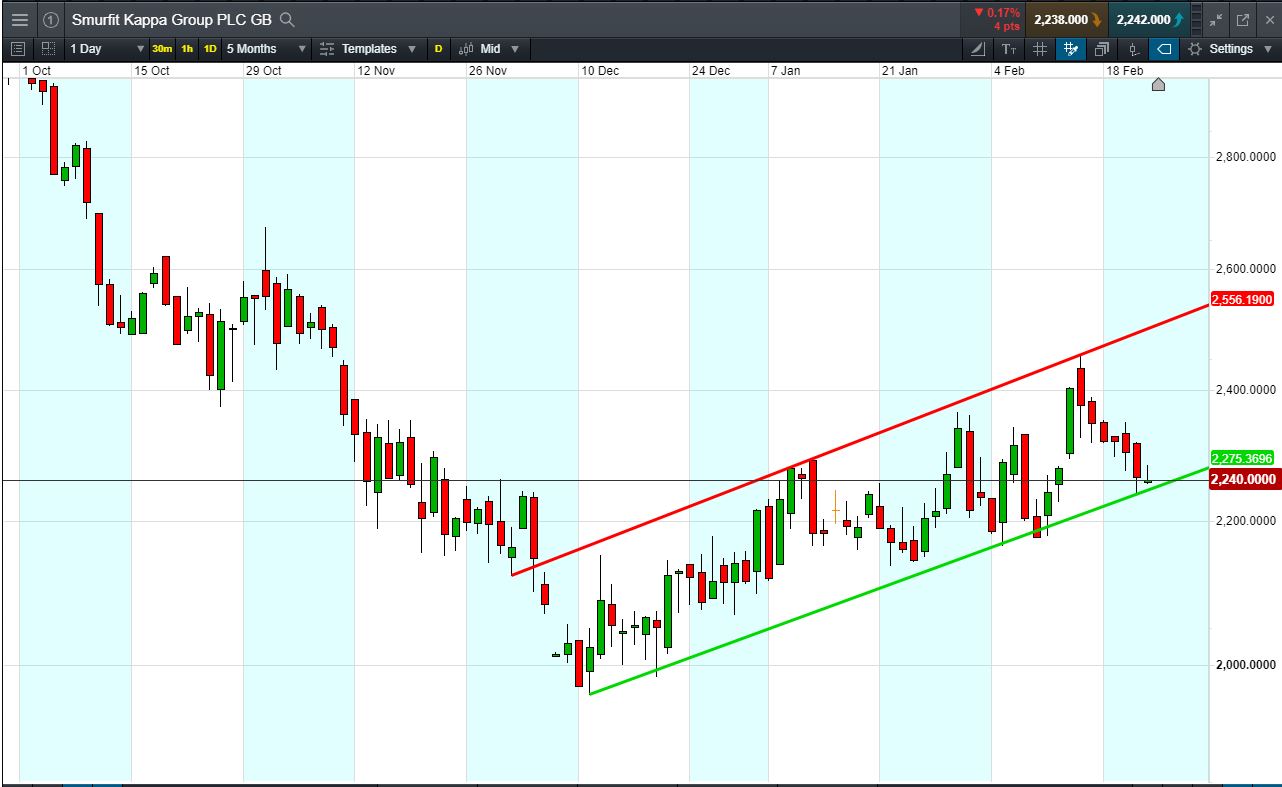
Task: Open the list panel icon in toolbar
Action: click(x=17, y=48)
